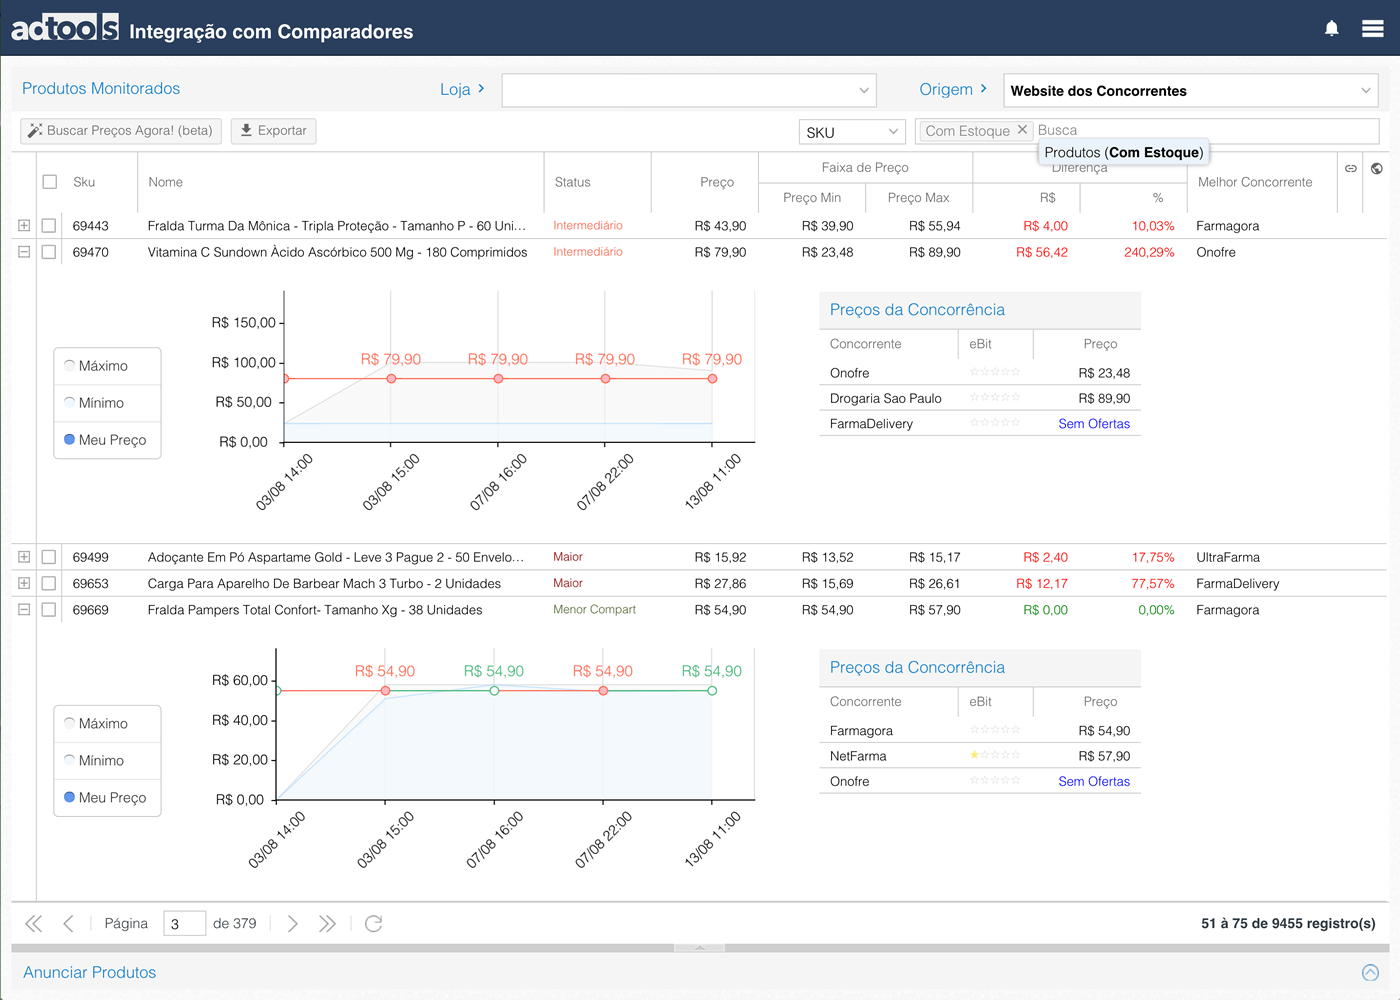Screen dimensions: 1400x1000
Task: Click Drogaria Sao Paulo competitor row
Action: click(x=980, y=398)
